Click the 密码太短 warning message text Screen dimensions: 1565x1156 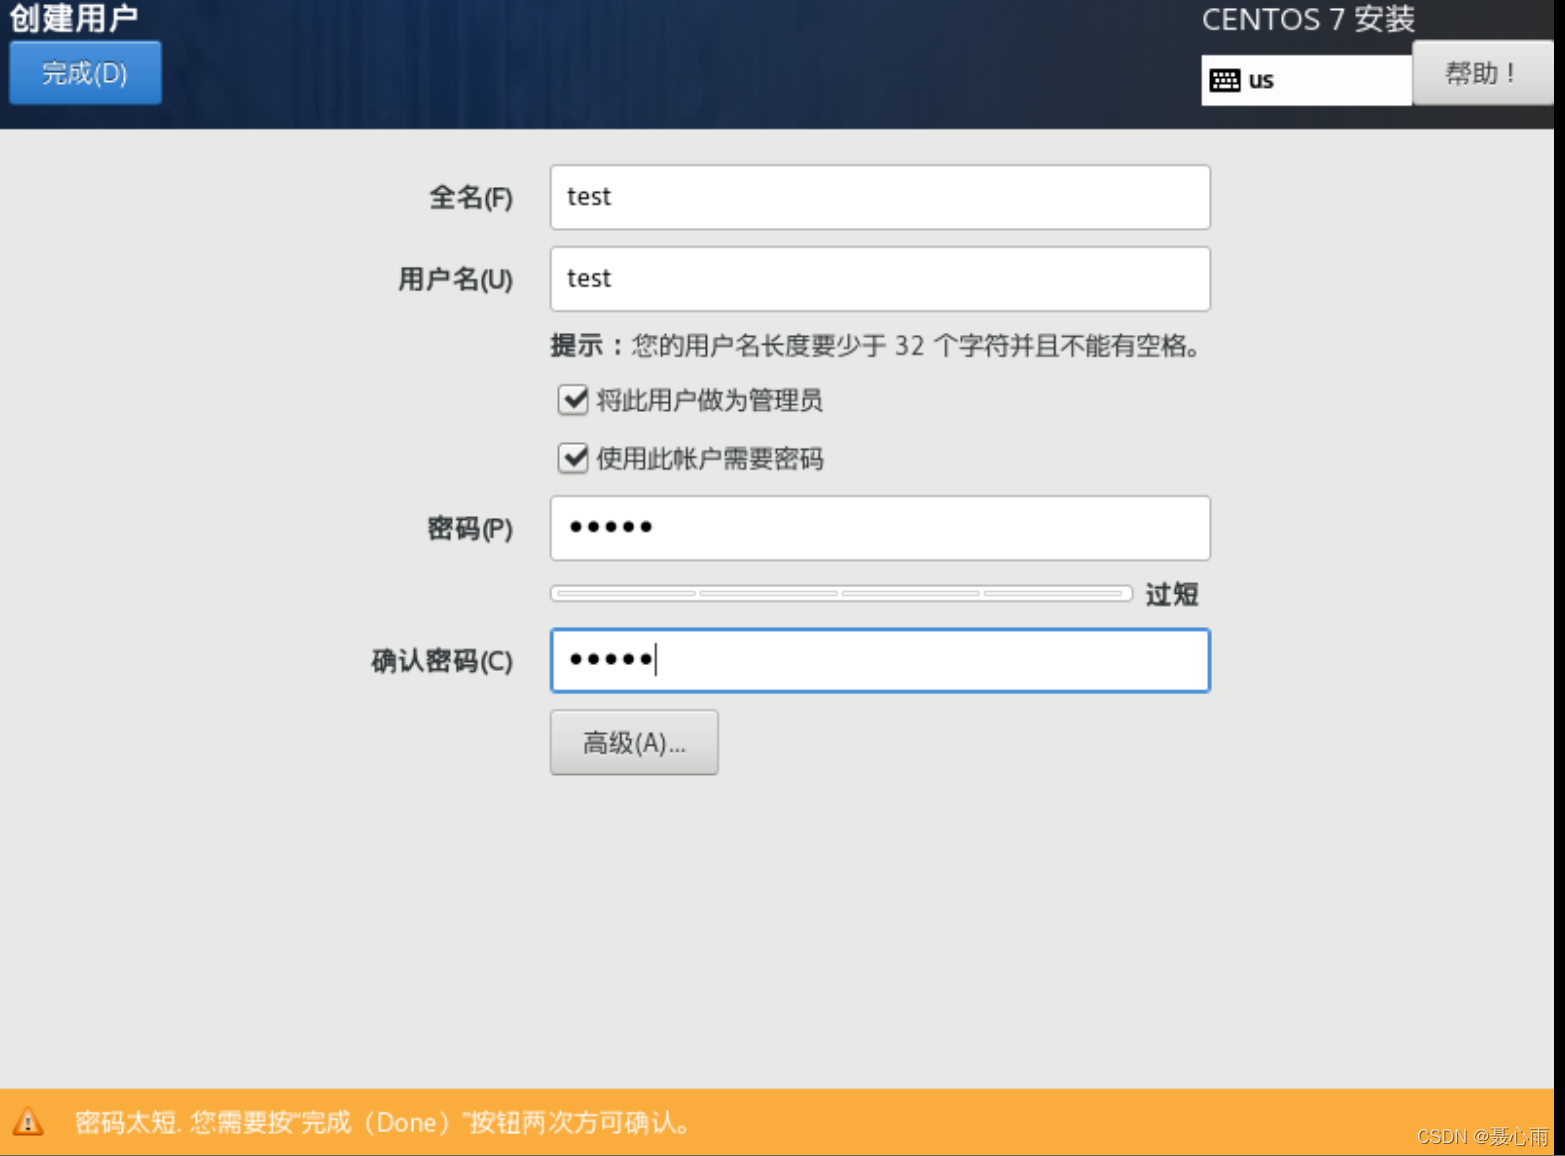click(x=384, y=1122)
